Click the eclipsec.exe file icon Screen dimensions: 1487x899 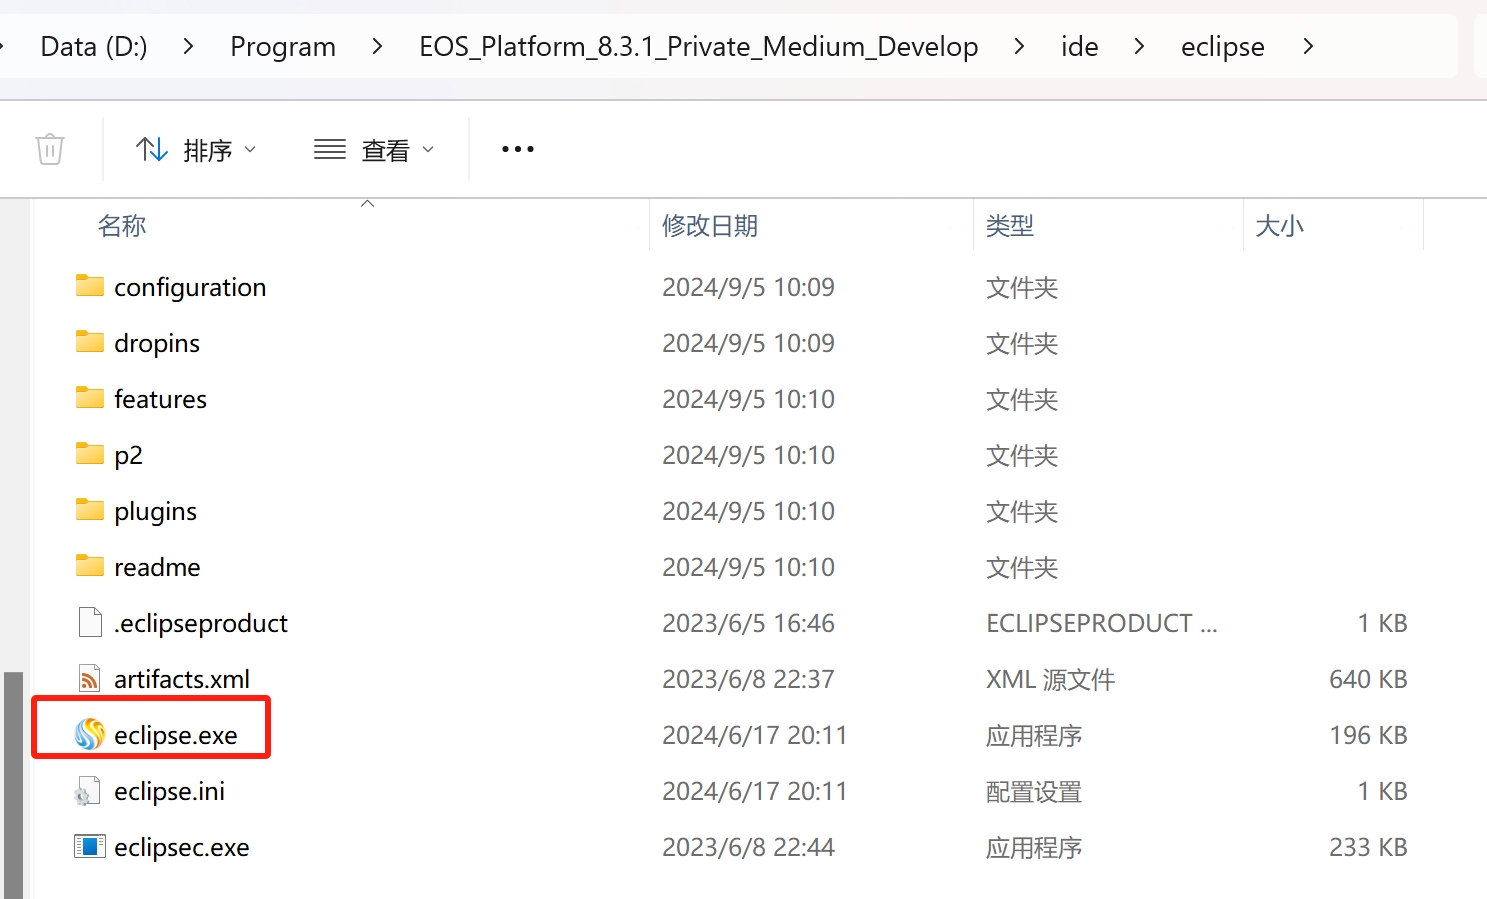(90, 847)
